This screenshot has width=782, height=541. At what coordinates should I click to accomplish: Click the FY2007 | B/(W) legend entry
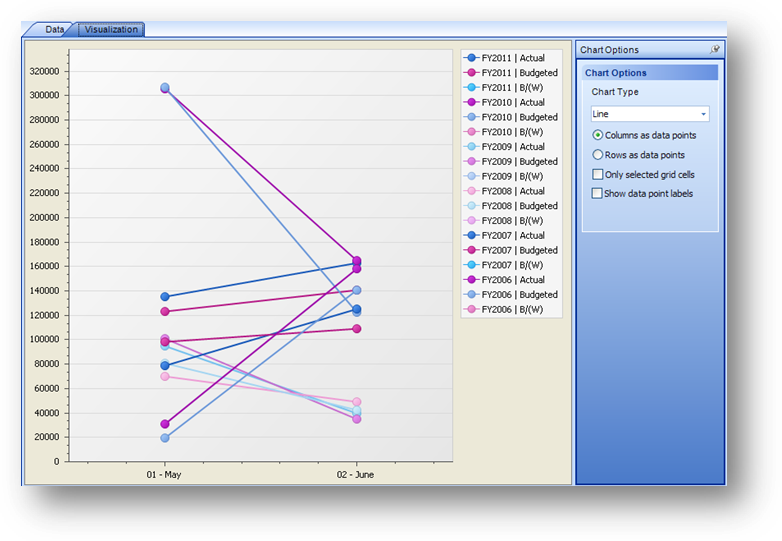(x=504, y=265)
